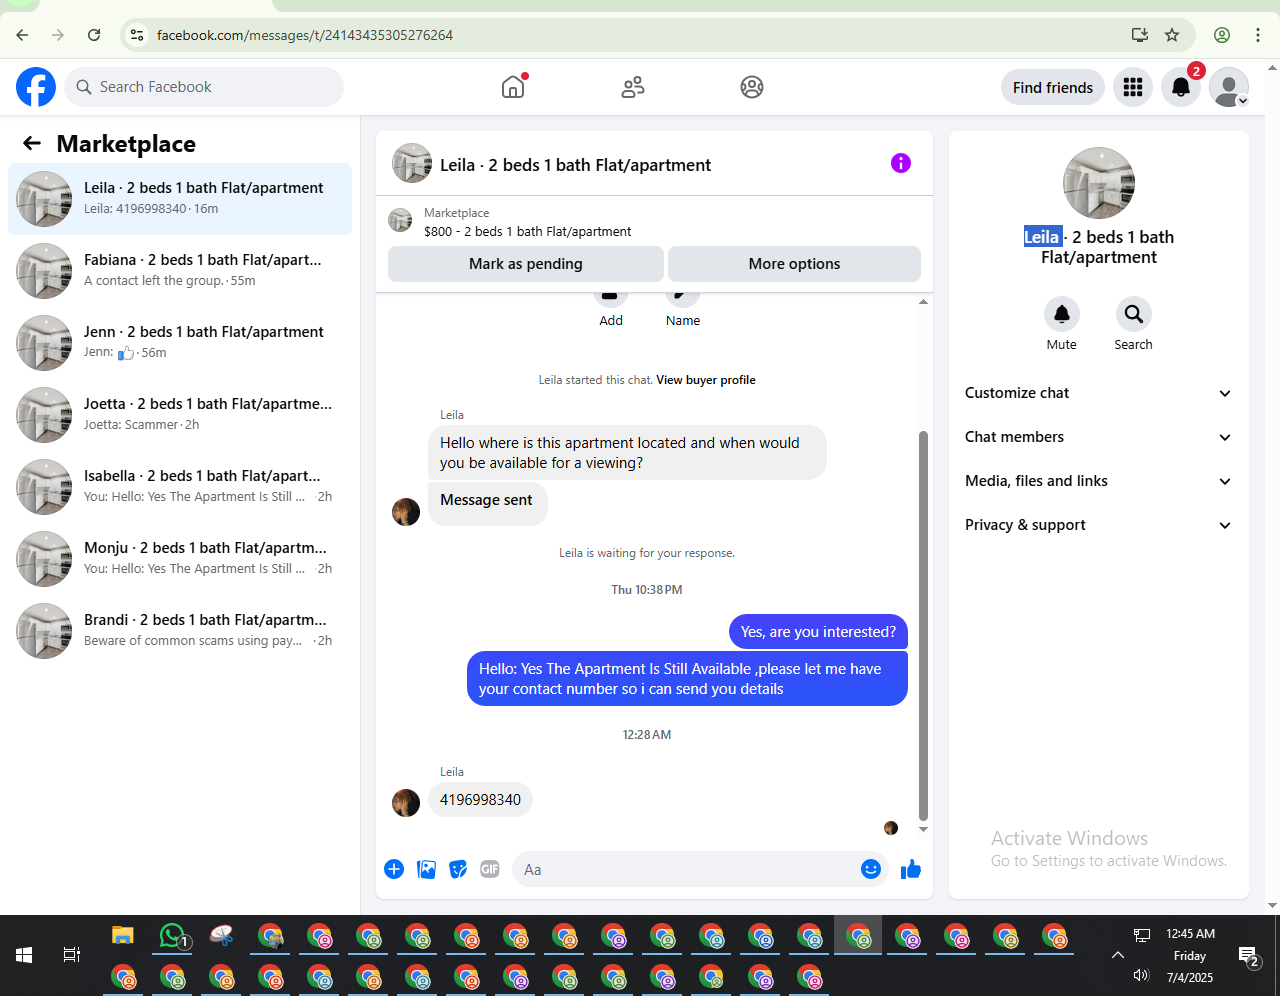1280x996 pixels.
Task: Click message "Yes, are you interested?"
Action: point(818,632)
